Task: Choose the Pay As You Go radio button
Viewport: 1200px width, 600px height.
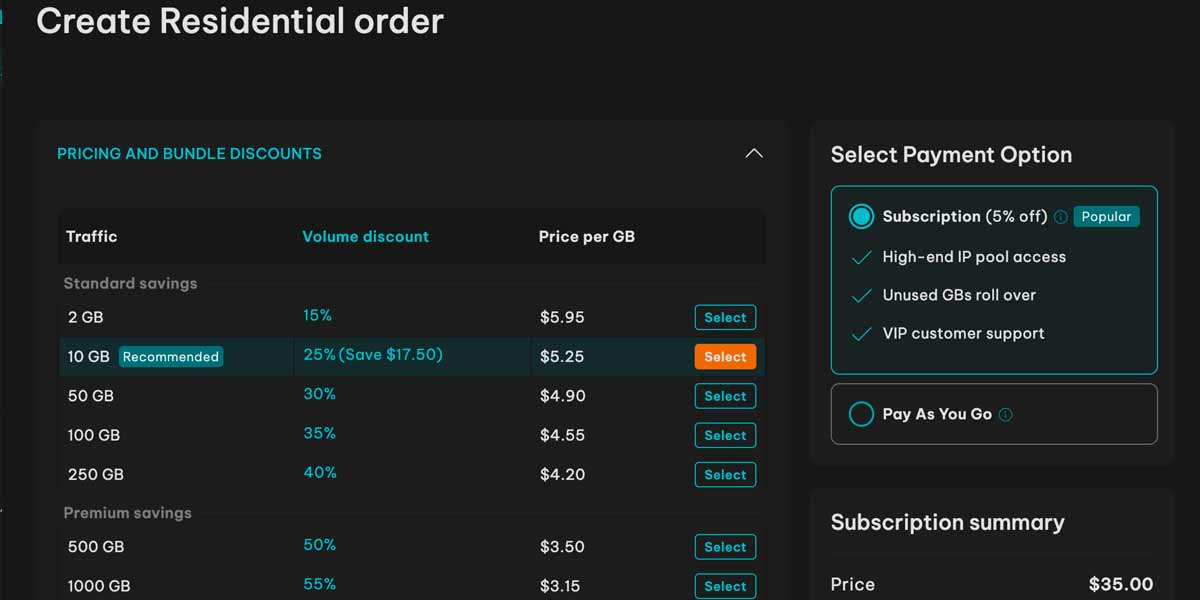Action: [861, 414]
